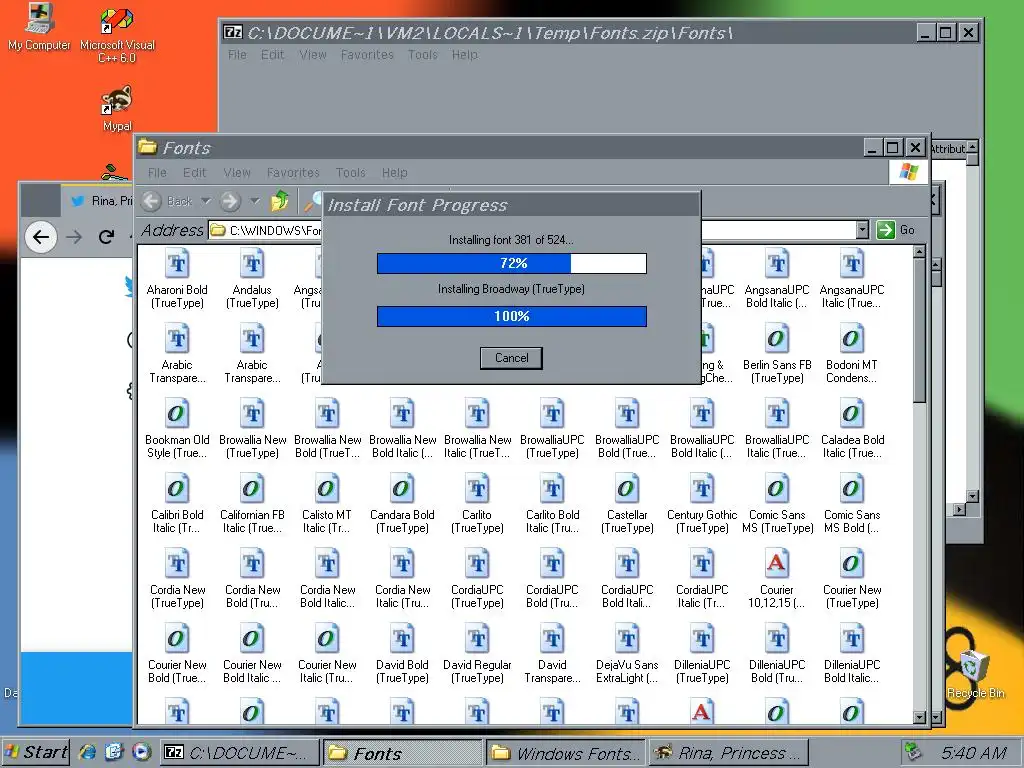Select DejaVu Sans ExtraLight font icon
Screen dimensions: 1024x768
(x=627, y=638)
